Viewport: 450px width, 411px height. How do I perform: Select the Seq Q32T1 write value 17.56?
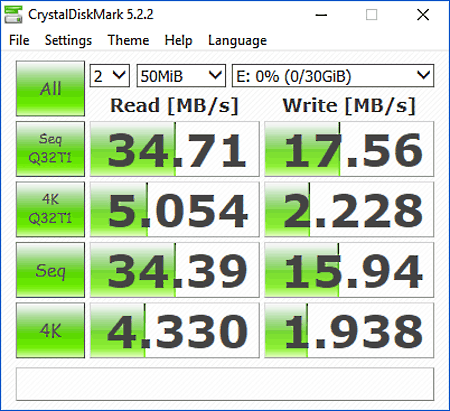click(x=349, y=149)
